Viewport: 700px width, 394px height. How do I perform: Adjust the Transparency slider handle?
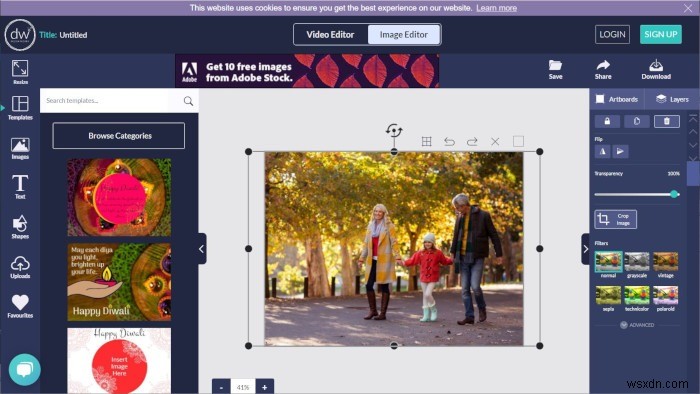coord(675,194)
